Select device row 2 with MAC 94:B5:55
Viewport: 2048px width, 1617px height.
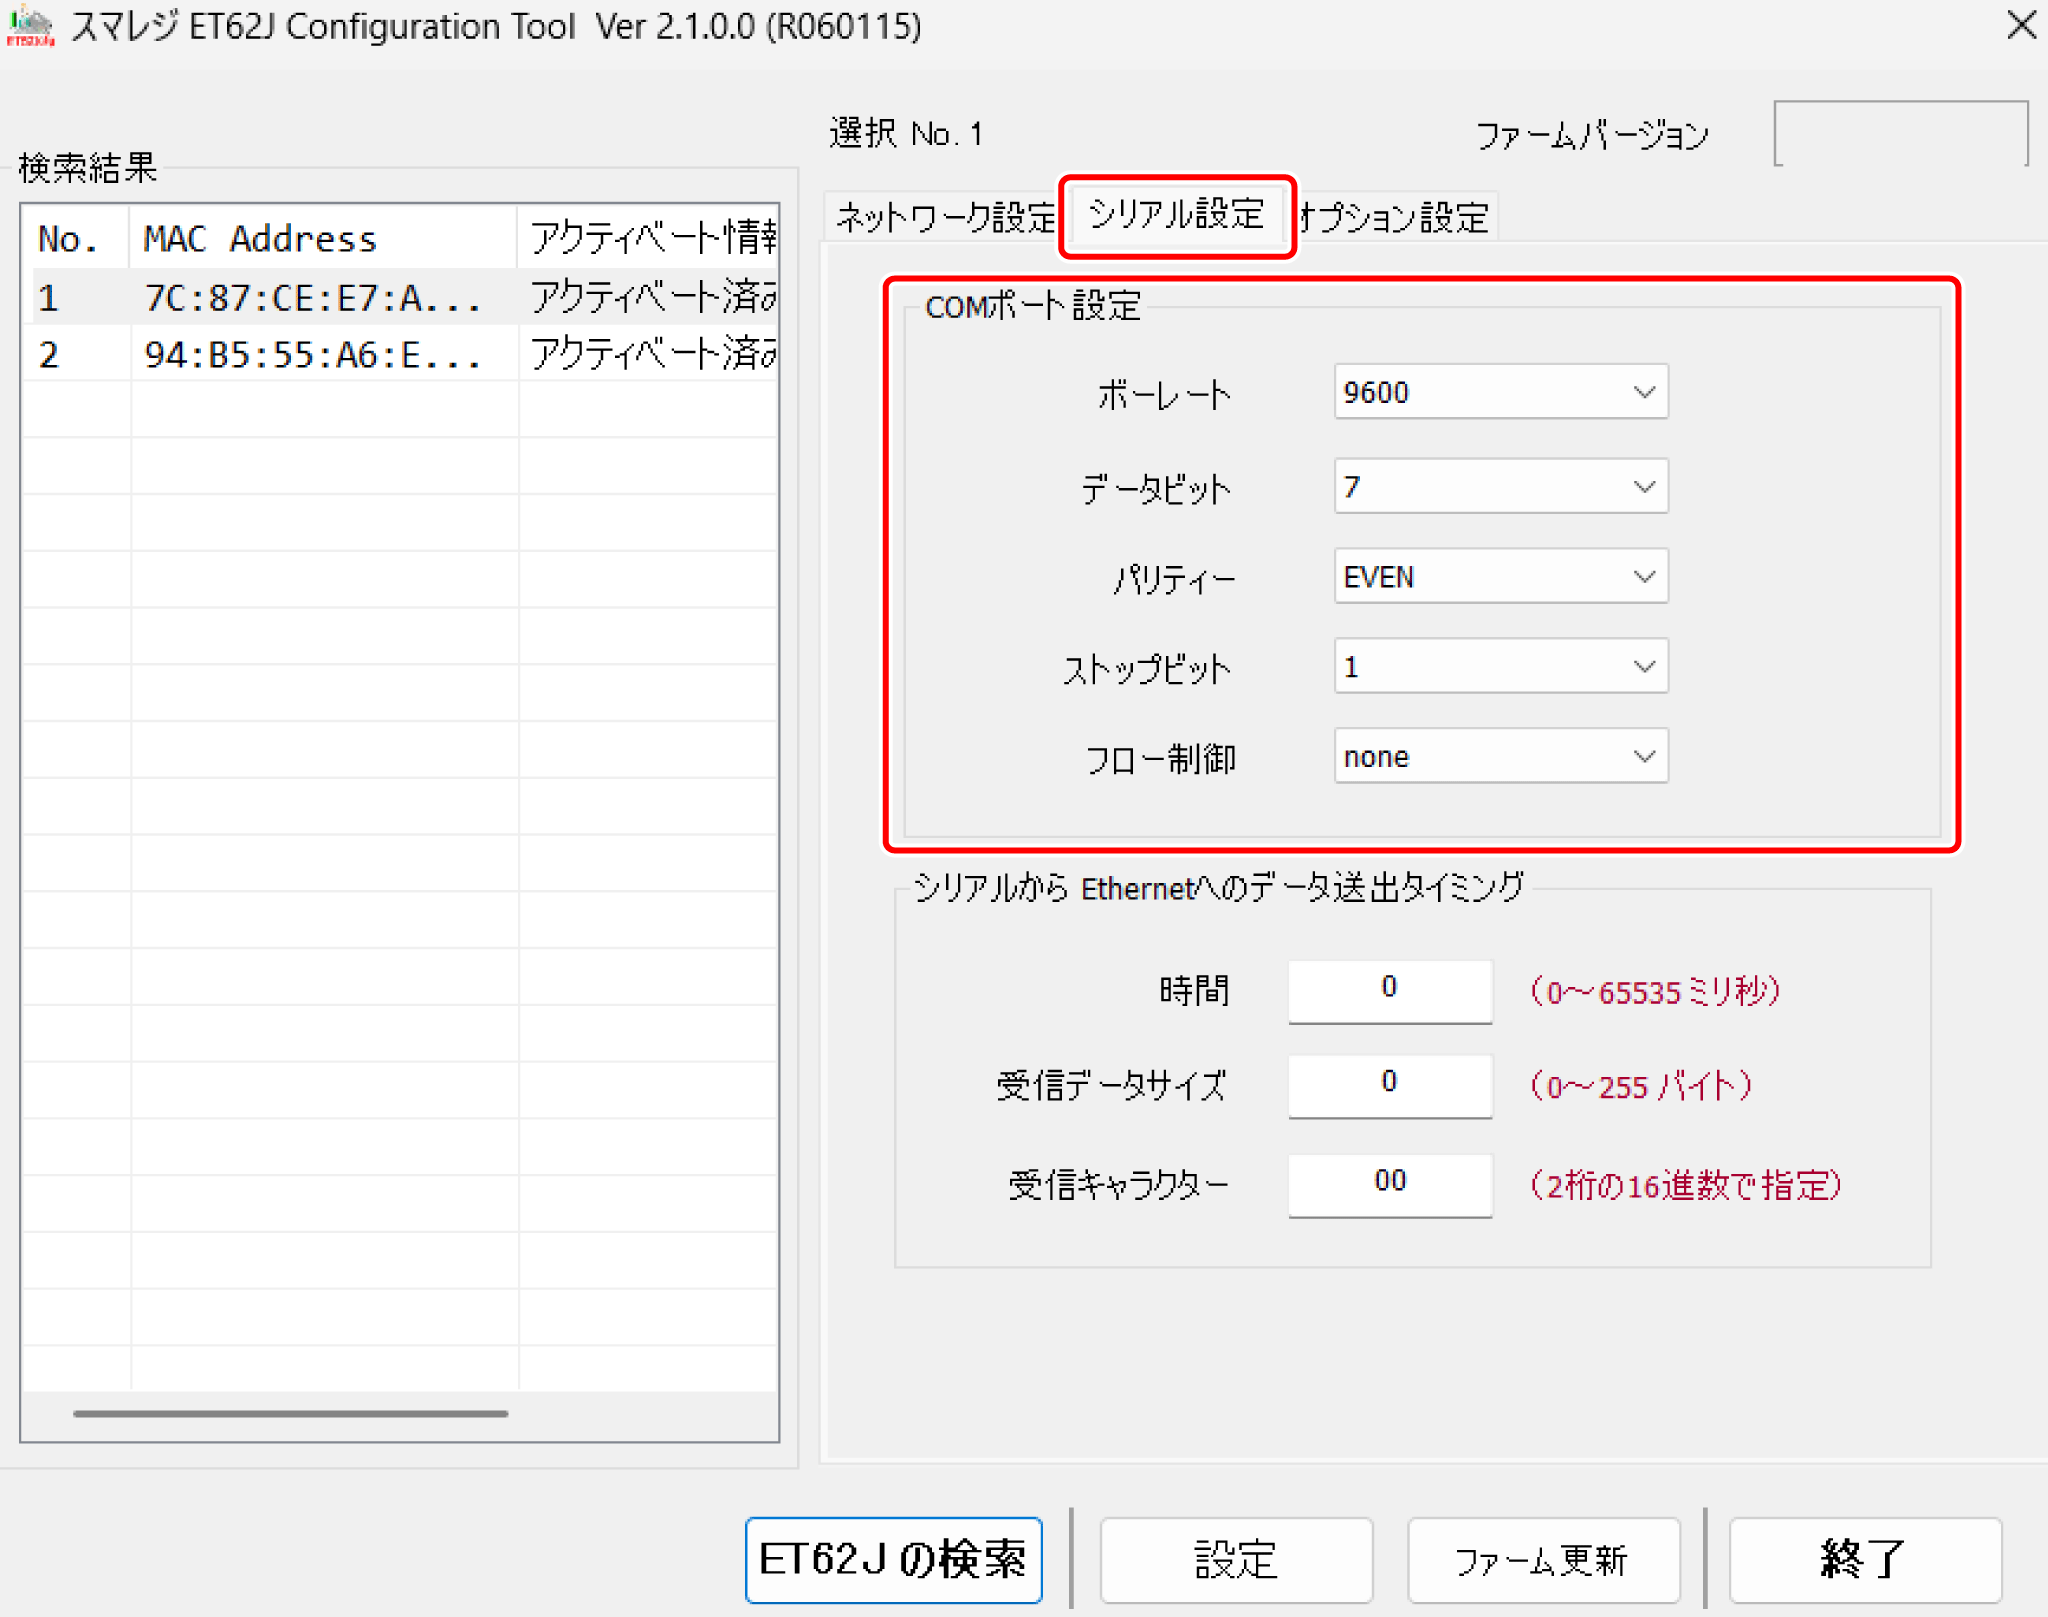click(x=310, y=355)
